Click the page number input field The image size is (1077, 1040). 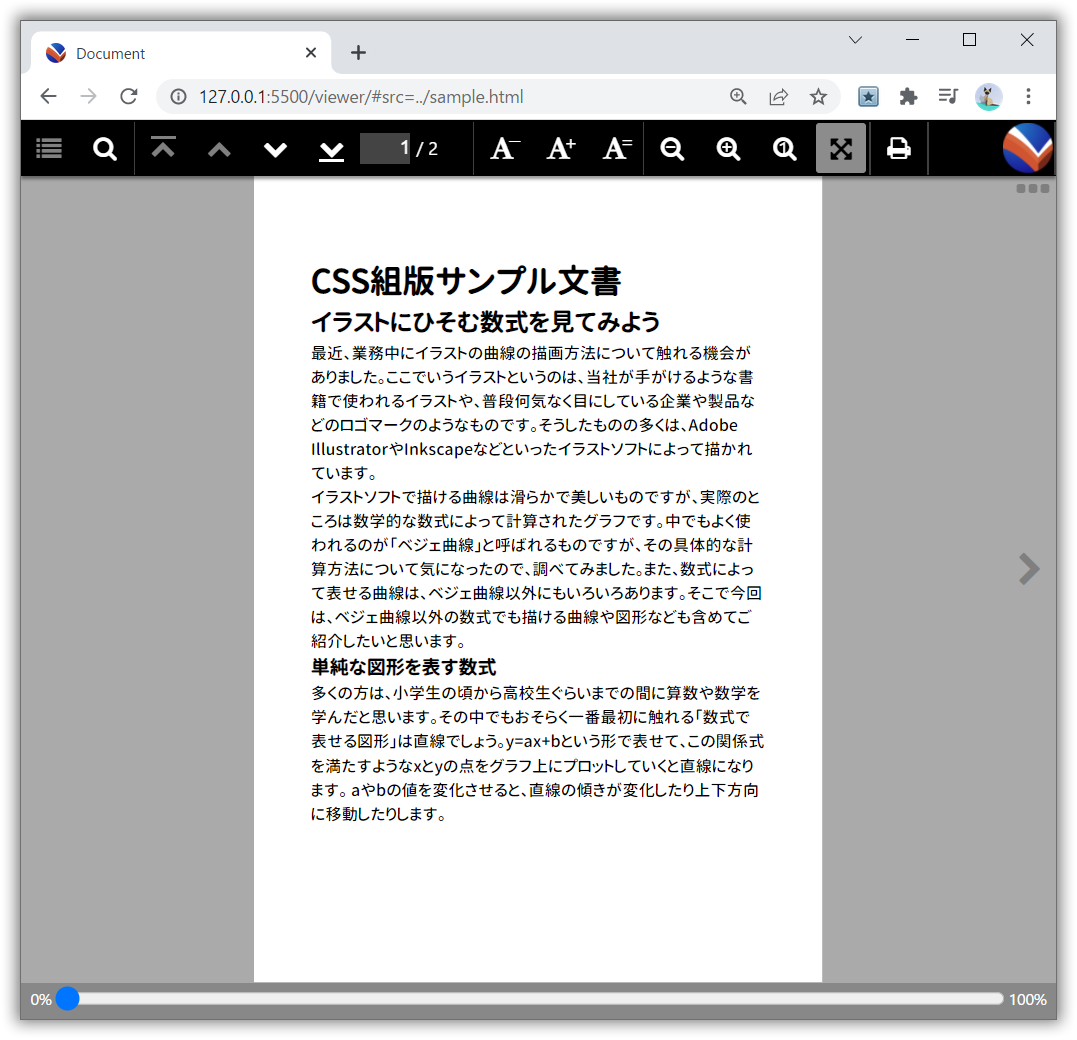[383, 148]
